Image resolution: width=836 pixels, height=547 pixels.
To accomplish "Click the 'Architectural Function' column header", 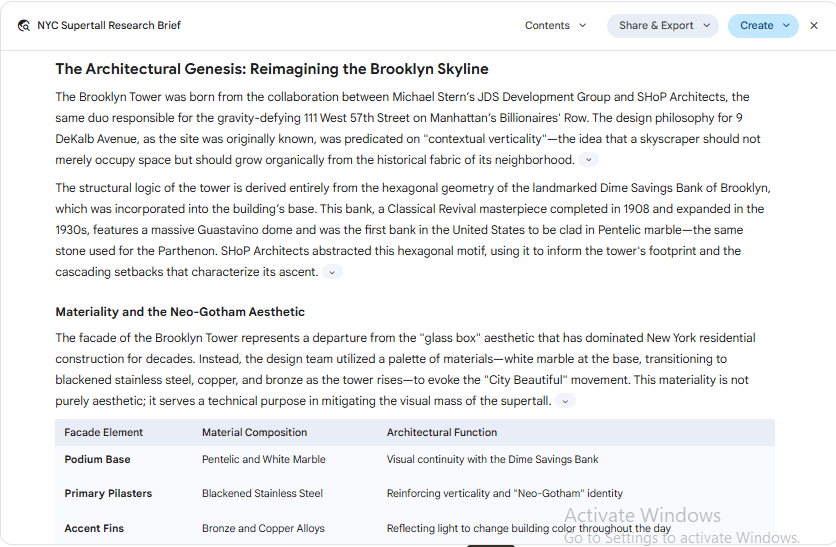I will (441, 432).
